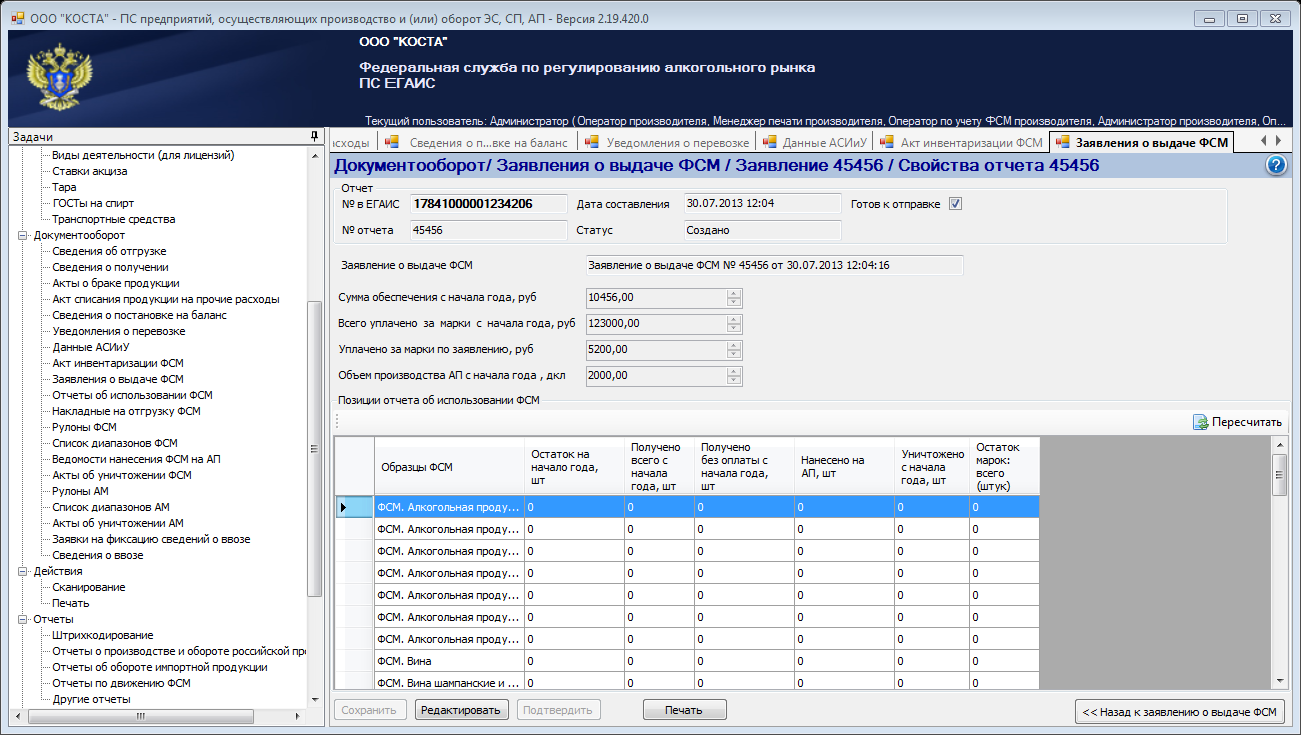This screenshot has height=735, width=1301.
Task: Open Штрихкодирование under Отчеты
Action: pyautogui.click(x=102, y=635)
